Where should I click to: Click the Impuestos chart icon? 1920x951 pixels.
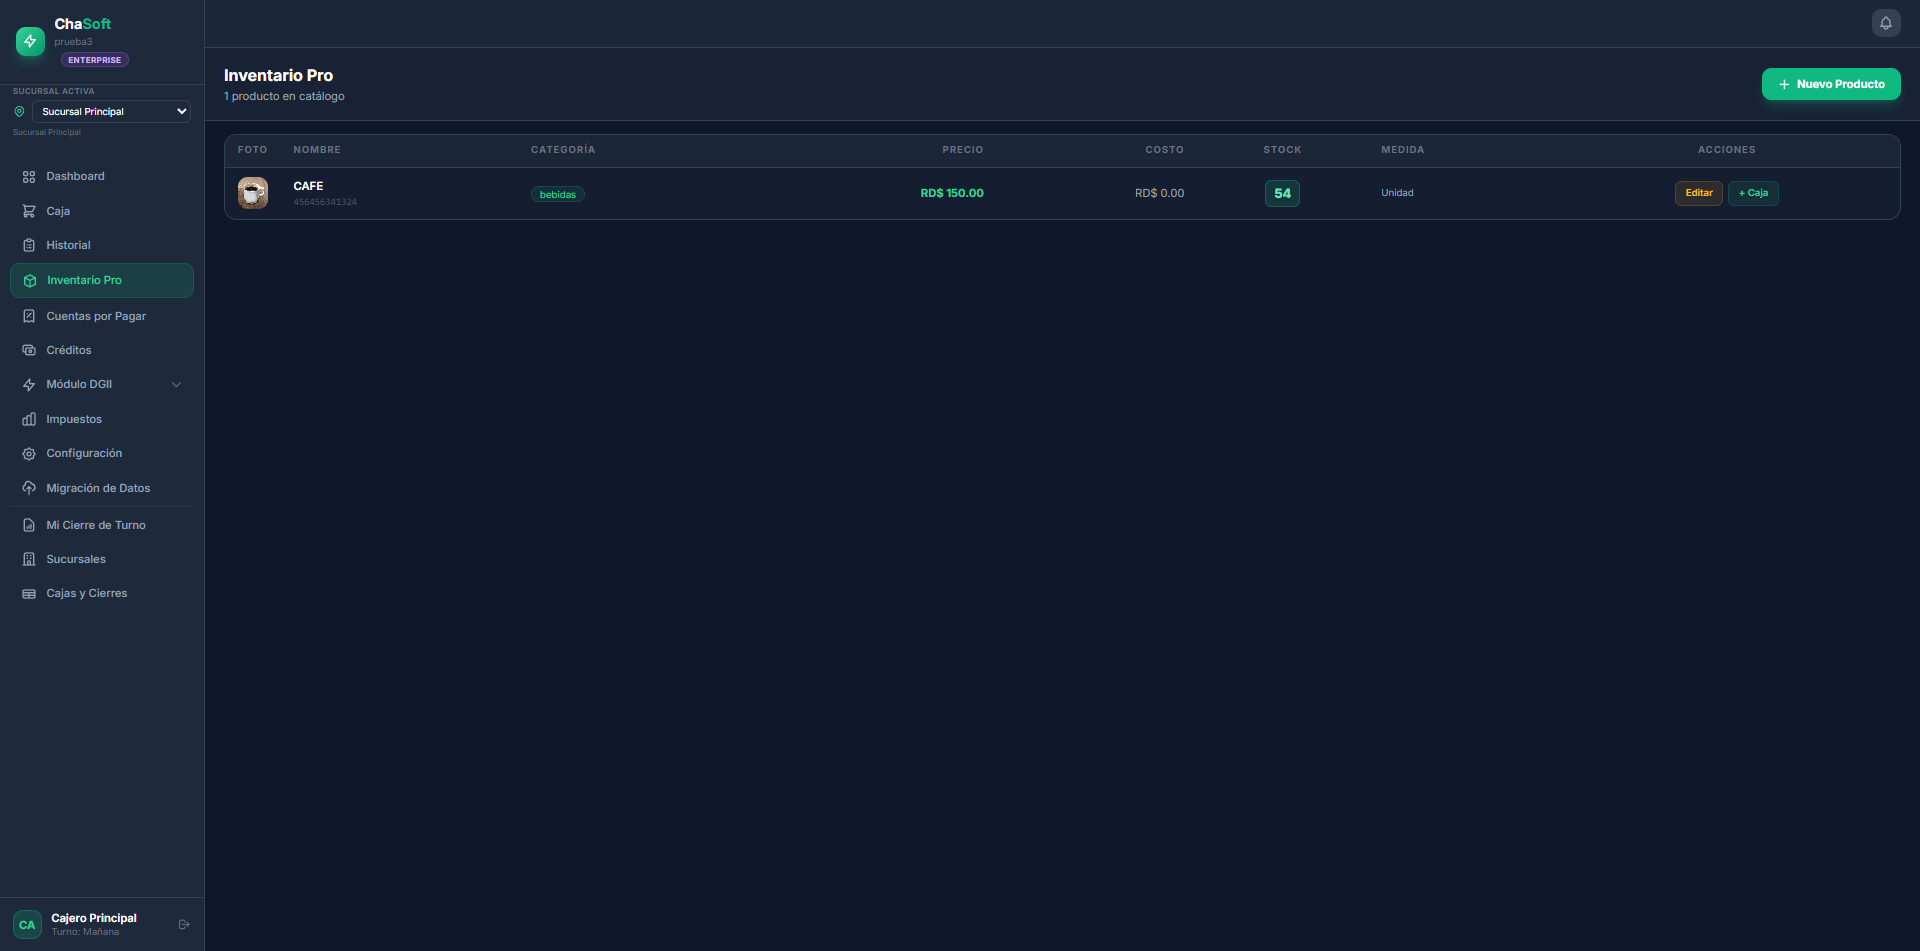(x=29, y=419)
